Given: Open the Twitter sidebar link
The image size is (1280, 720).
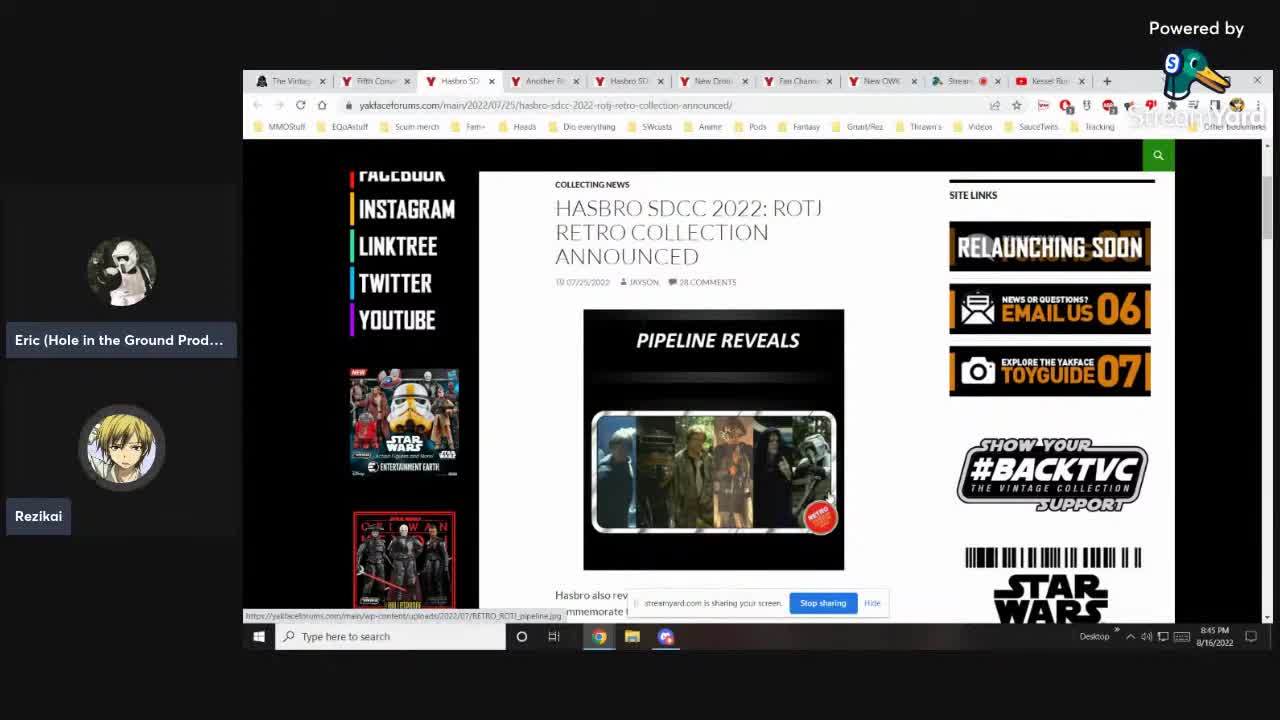Looking at the screenshot, I should [x=391, y=283].
